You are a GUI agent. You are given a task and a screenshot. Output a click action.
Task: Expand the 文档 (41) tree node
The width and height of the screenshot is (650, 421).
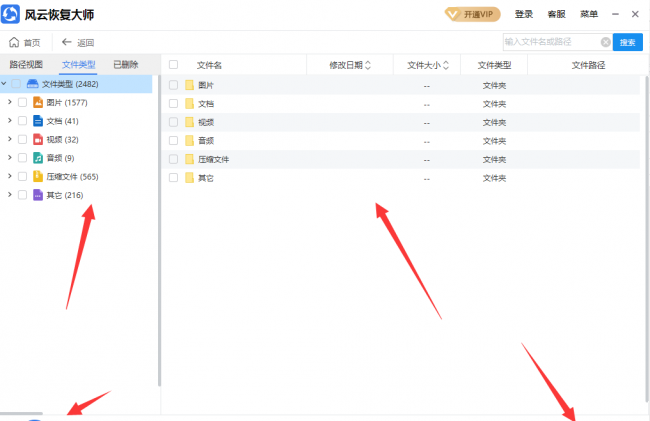10,120
